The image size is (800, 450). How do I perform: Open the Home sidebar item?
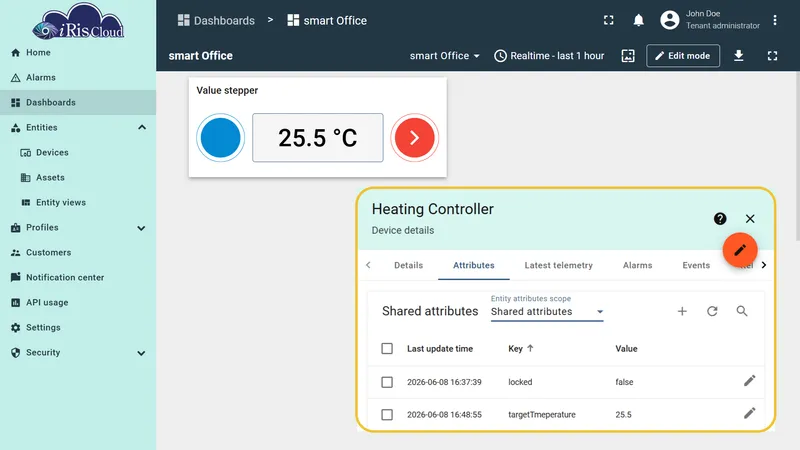click(x=78, y=53)
